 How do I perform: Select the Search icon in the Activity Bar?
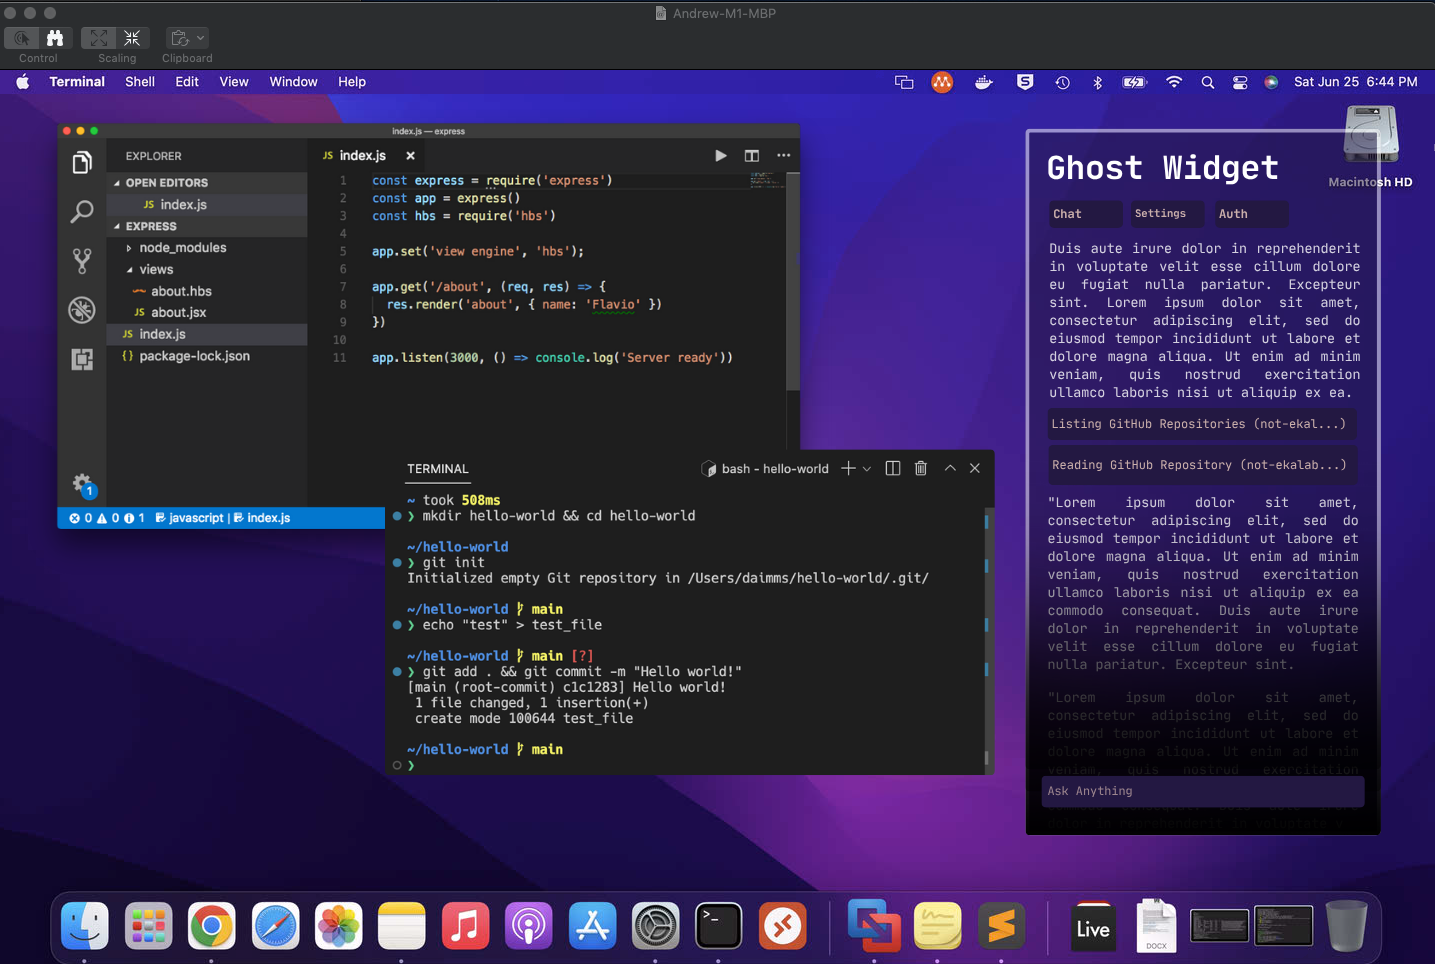82,212
